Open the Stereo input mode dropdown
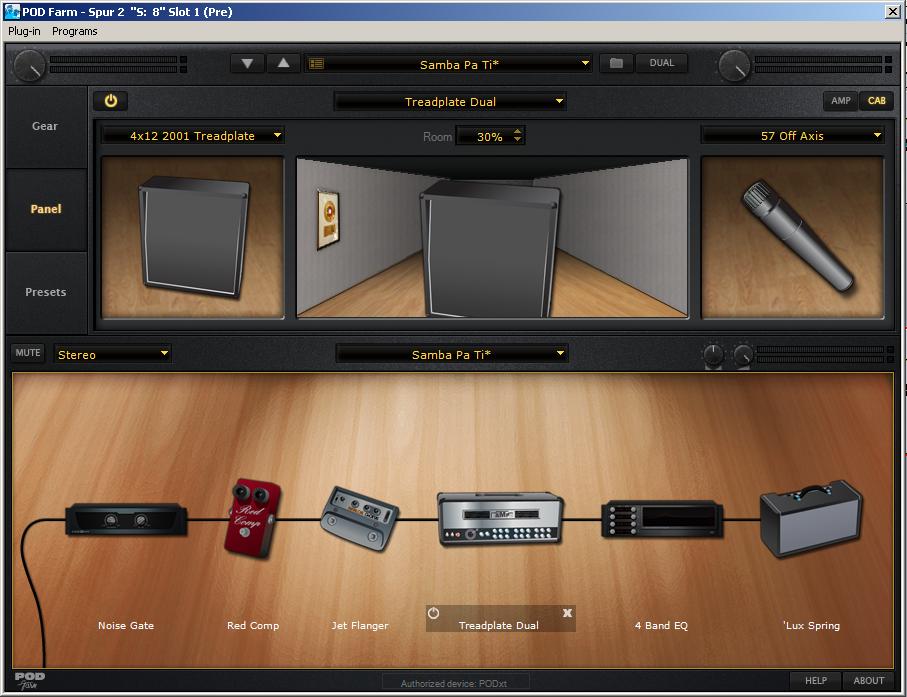 click(112, 354)
